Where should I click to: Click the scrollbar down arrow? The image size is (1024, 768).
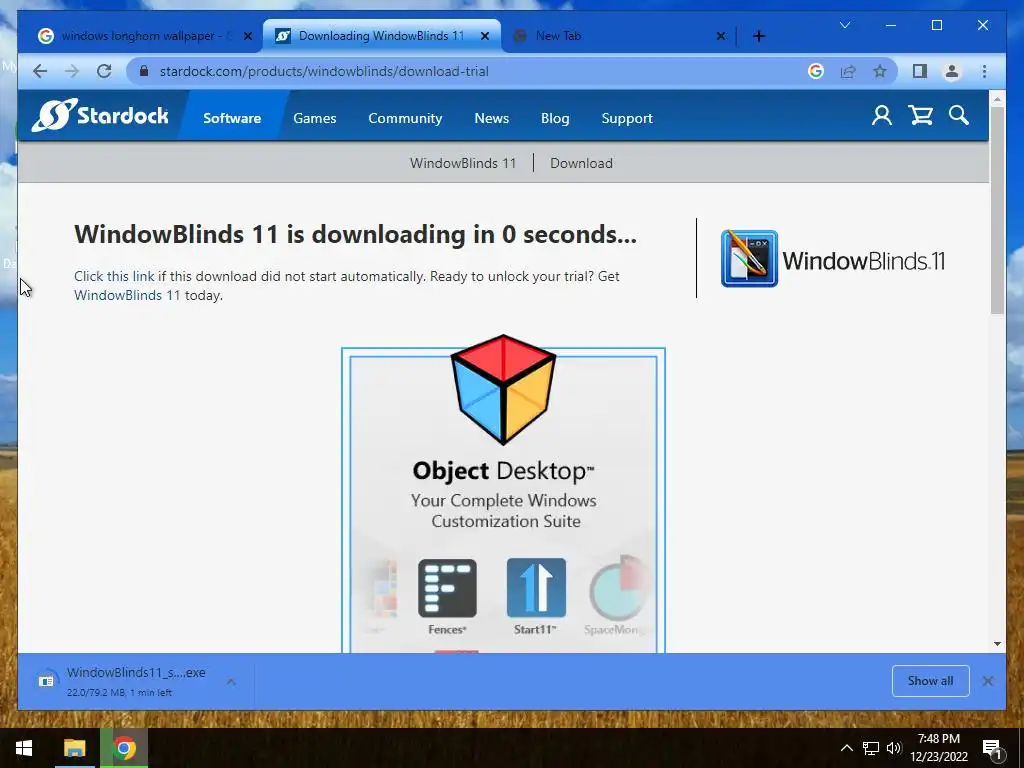[x=997, y=644]
